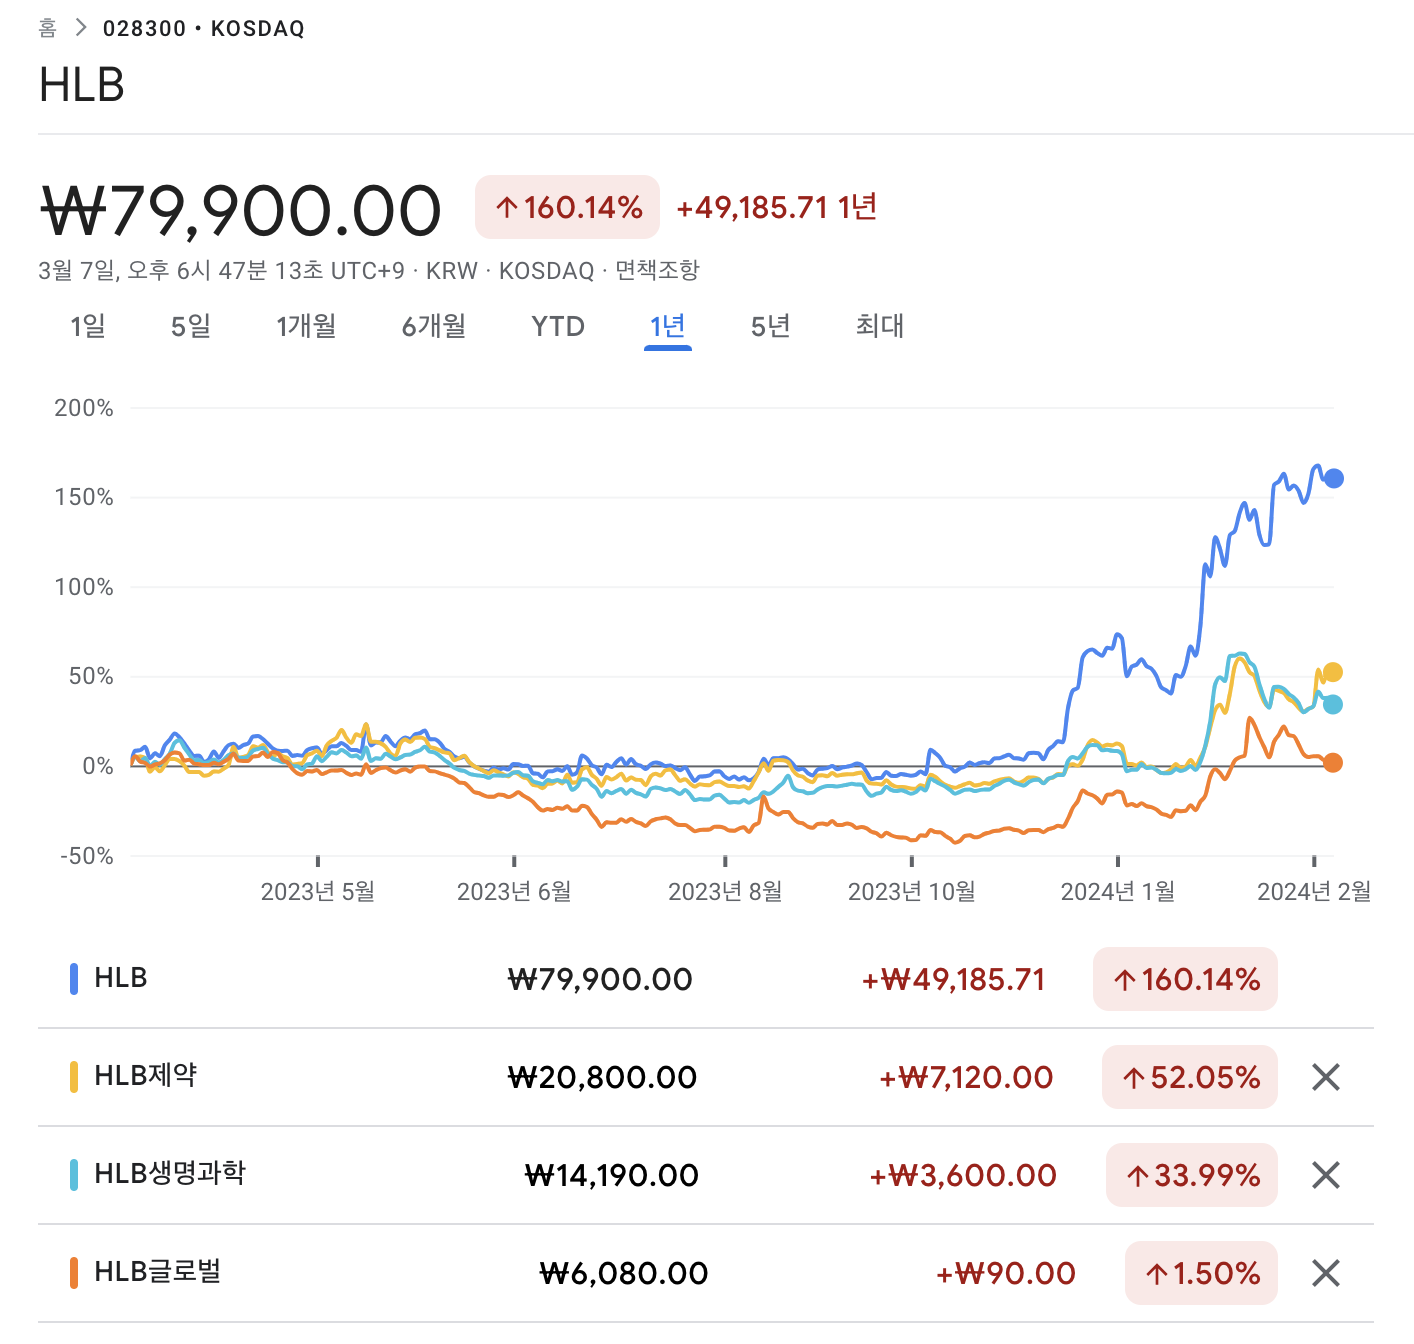Click the 2023년 8월 axis label
1414x1344 pixels.
pyautogui.click(x=725, y=891)
